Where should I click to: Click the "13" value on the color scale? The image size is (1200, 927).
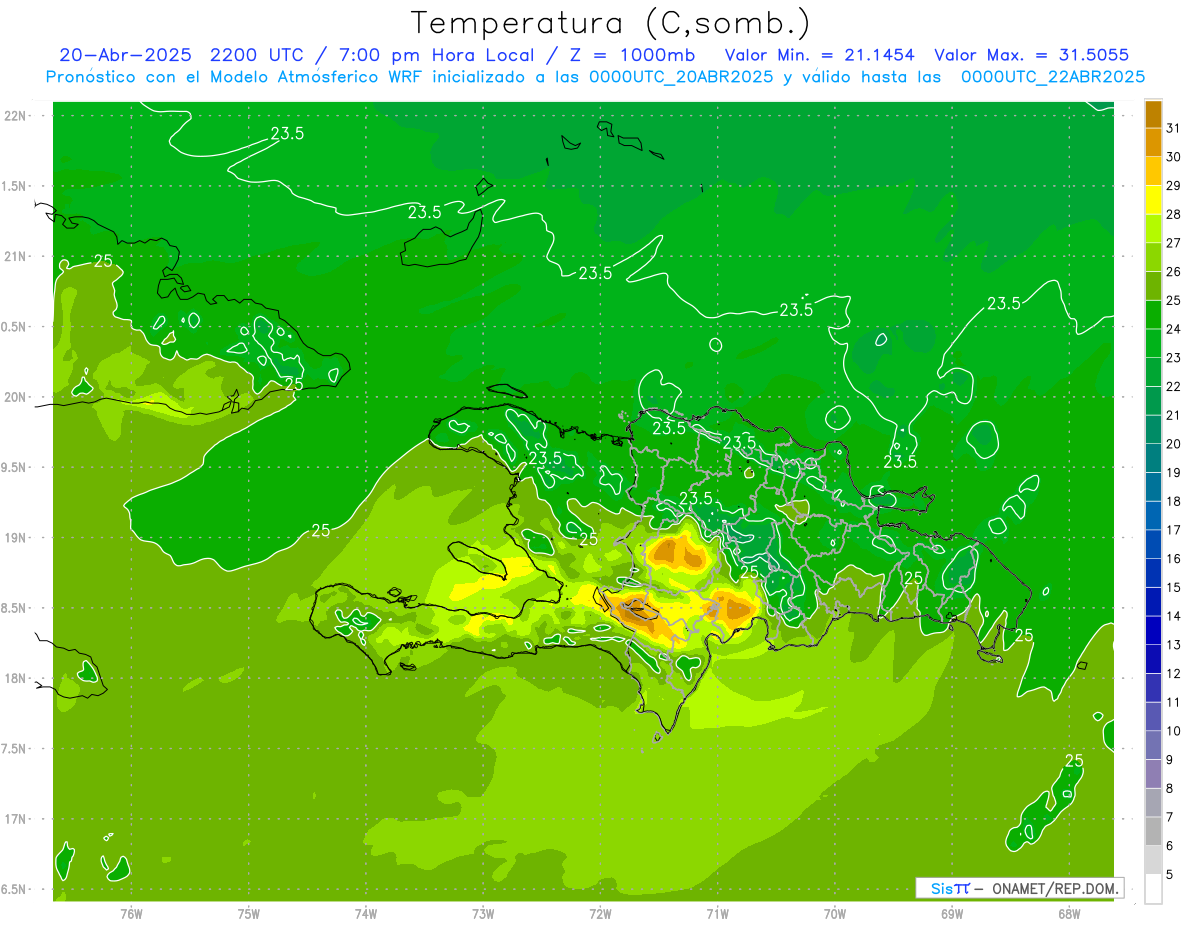(x=1174, y=645)
